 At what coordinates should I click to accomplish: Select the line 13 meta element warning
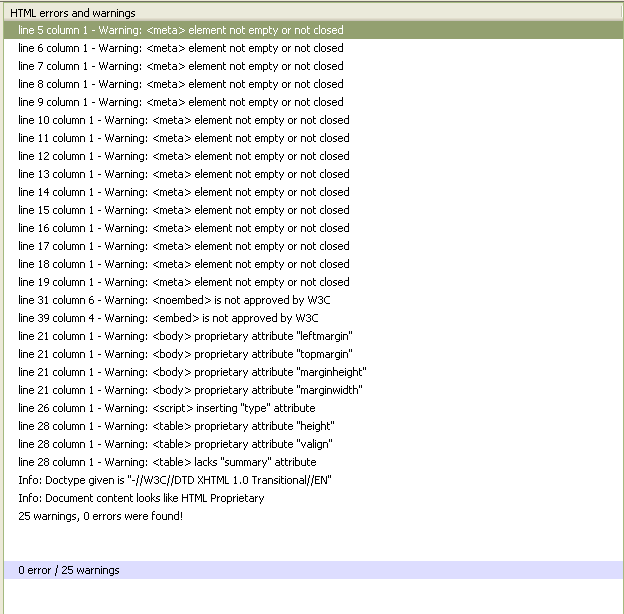pyautogui.click(x=313, y=174)
